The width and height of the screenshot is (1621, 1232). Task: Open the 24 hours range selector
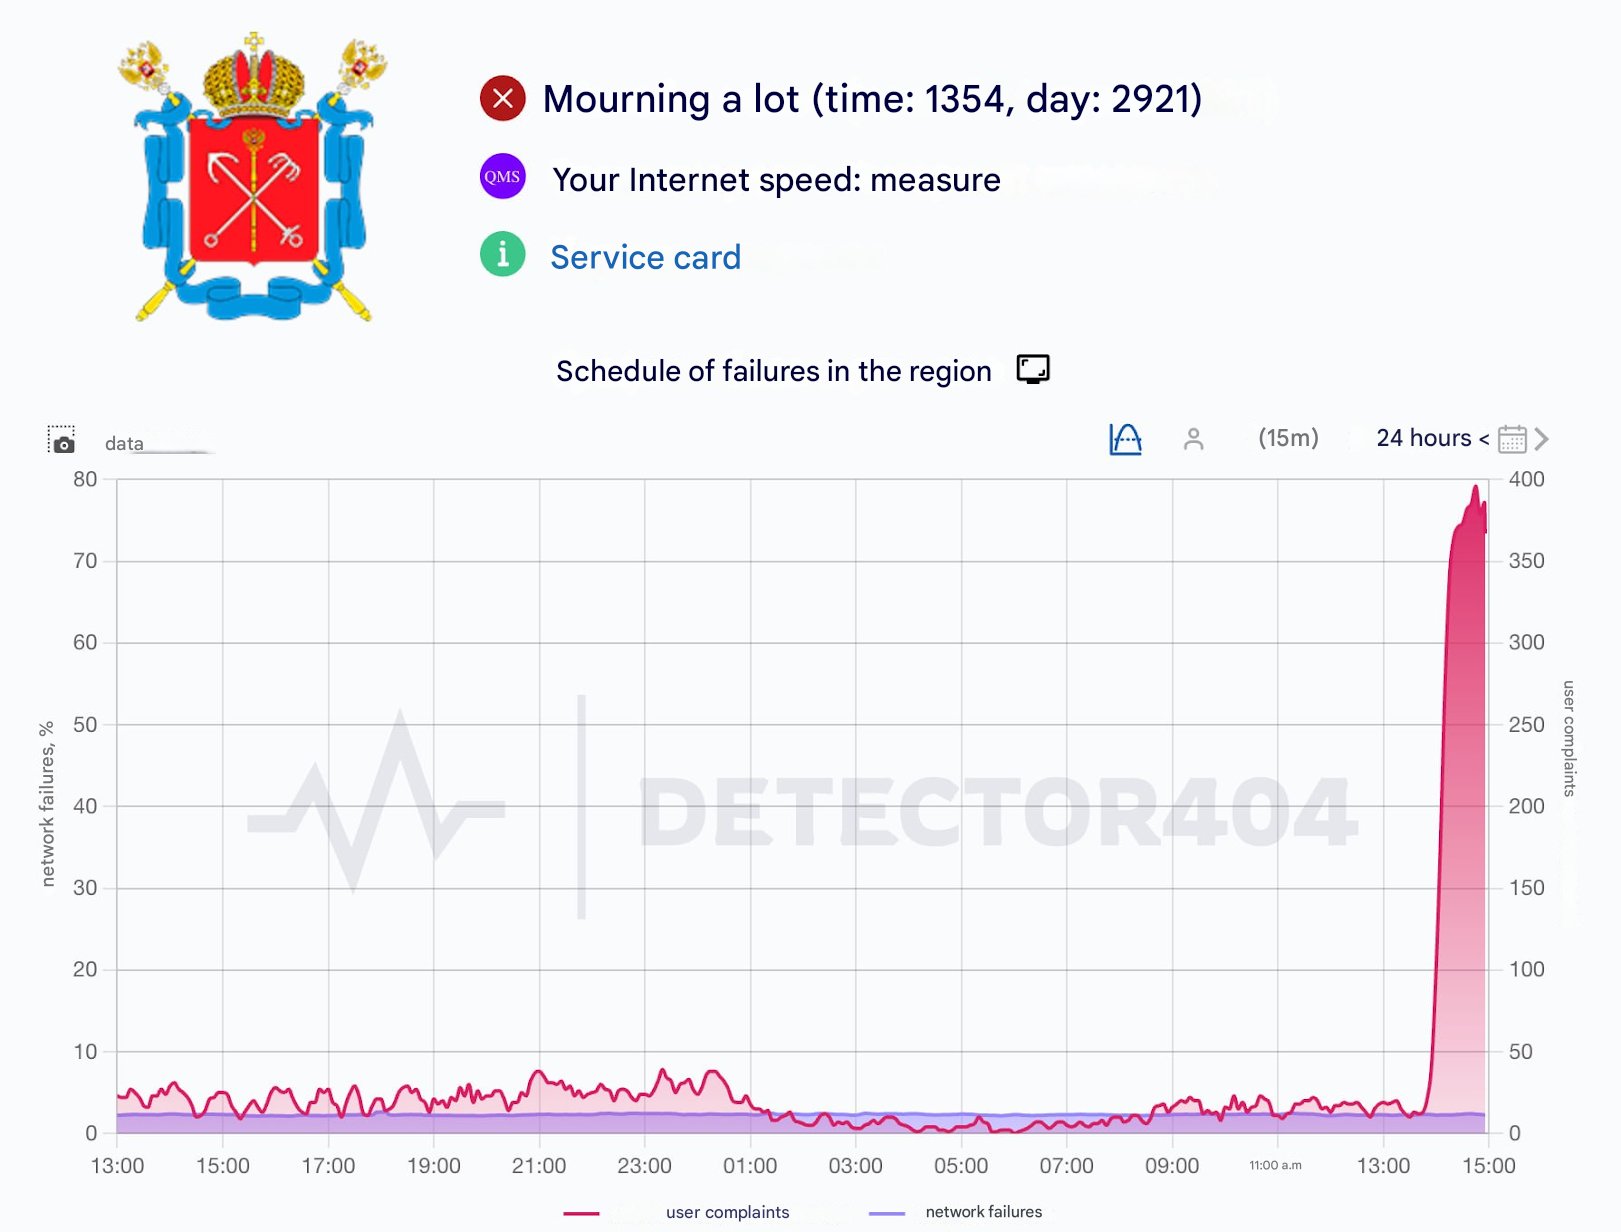1424,438
